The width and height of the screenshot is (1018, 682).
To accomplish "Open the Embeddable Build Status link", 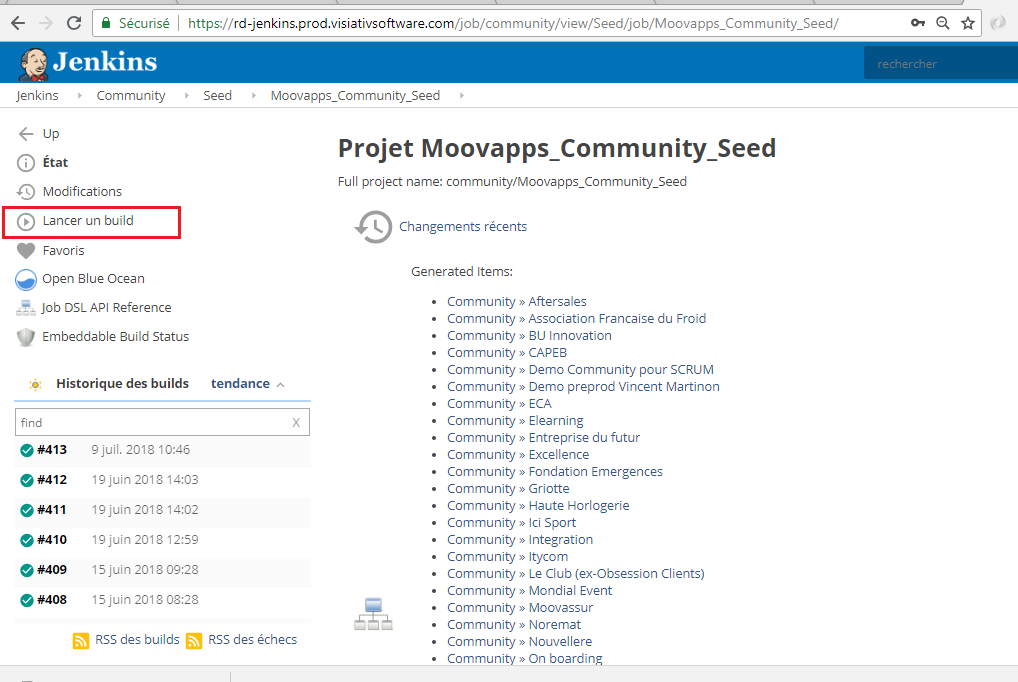I will pos(116,336).
